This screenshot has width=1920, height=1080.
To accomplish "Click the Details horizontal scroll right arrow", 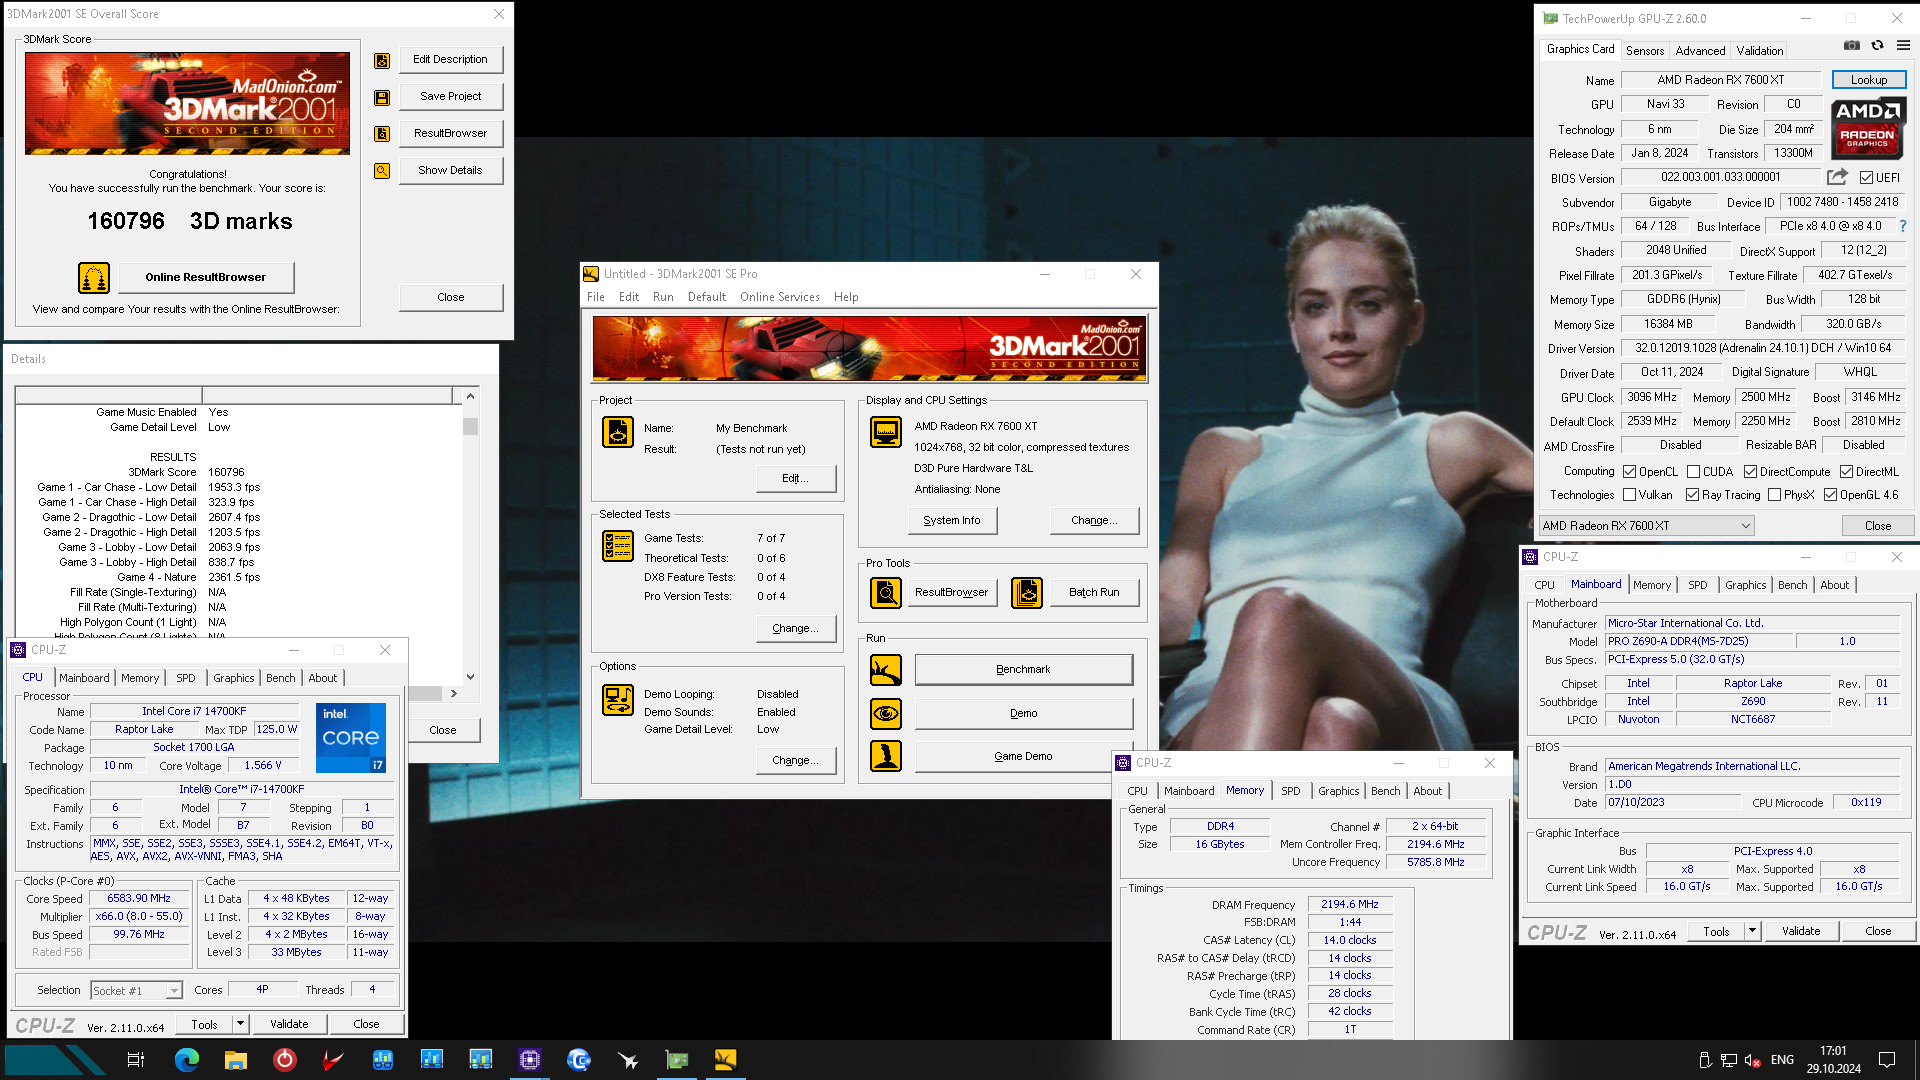I will point(453,693).
